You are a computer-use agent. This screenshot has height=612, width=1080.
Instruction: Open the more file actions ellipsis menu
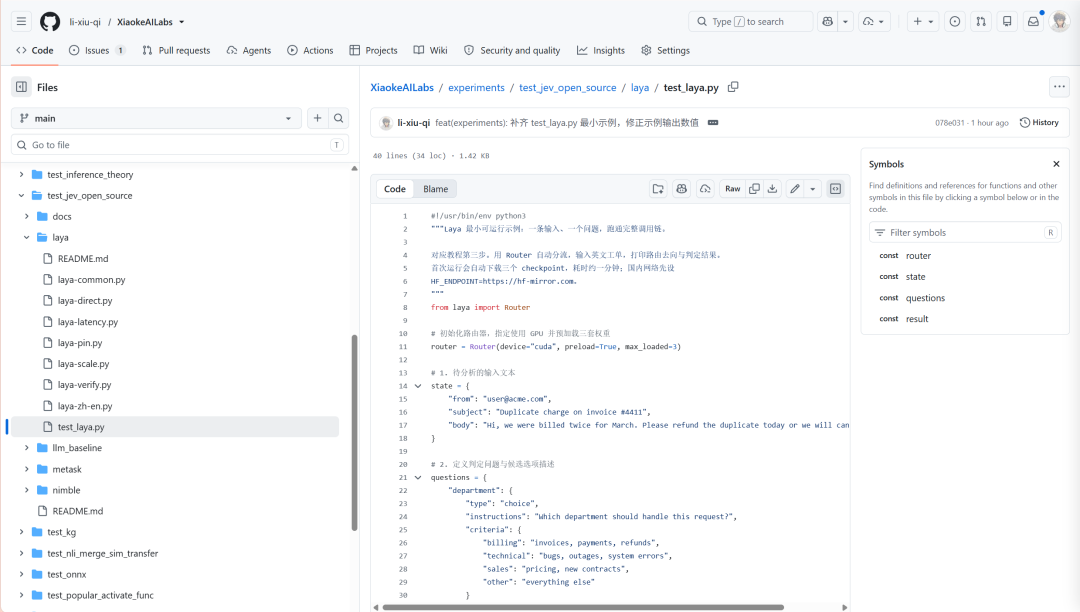pos(1059,87)
